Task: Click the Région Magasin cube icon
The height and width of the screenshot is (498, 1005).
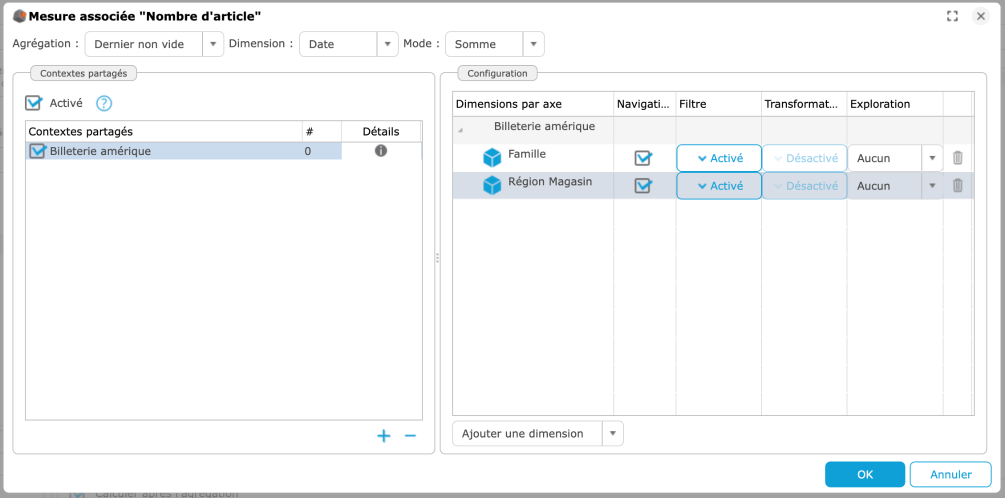Action: (x=492, y=186)
